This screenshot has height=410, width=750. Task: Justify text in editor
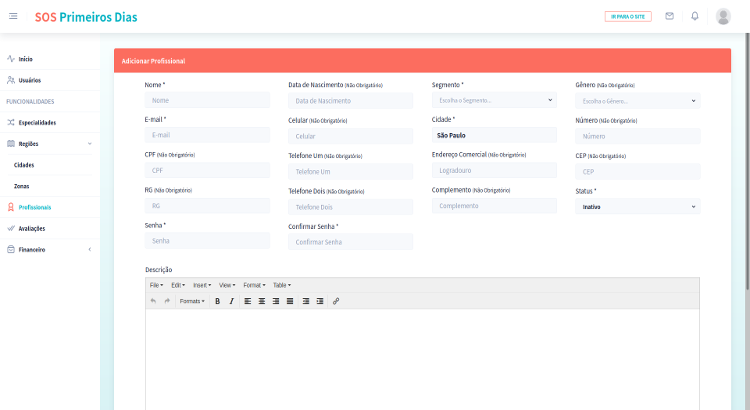[290, 301]
